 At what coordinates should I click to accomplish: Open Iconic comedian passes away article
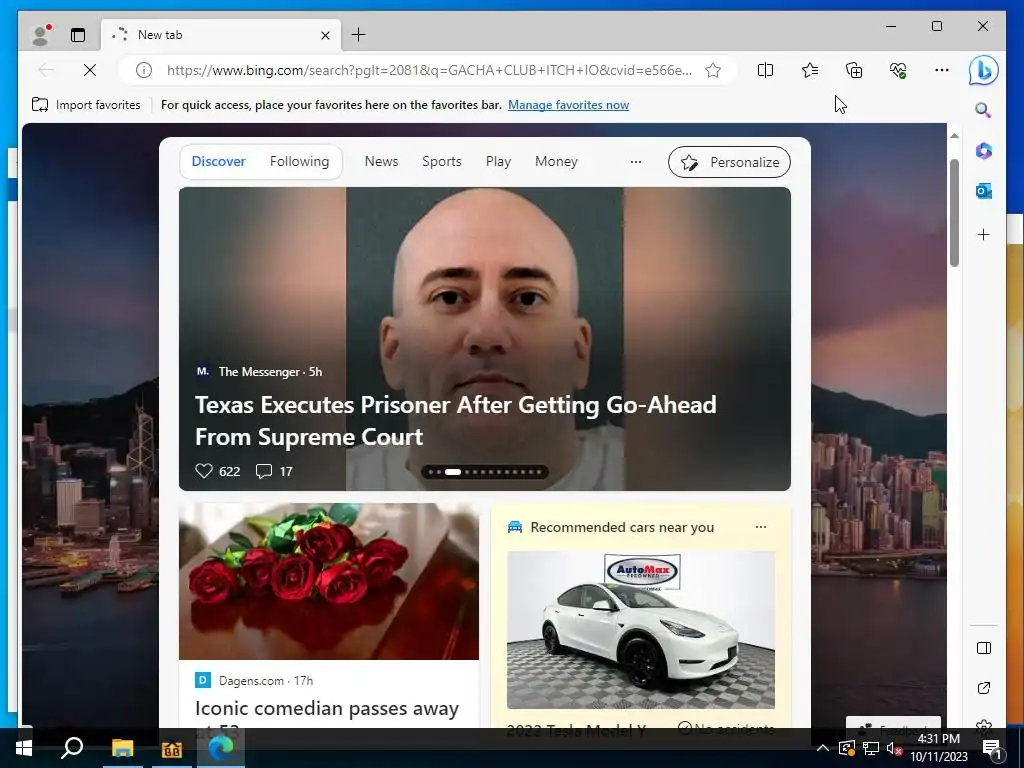coord(327,709)
